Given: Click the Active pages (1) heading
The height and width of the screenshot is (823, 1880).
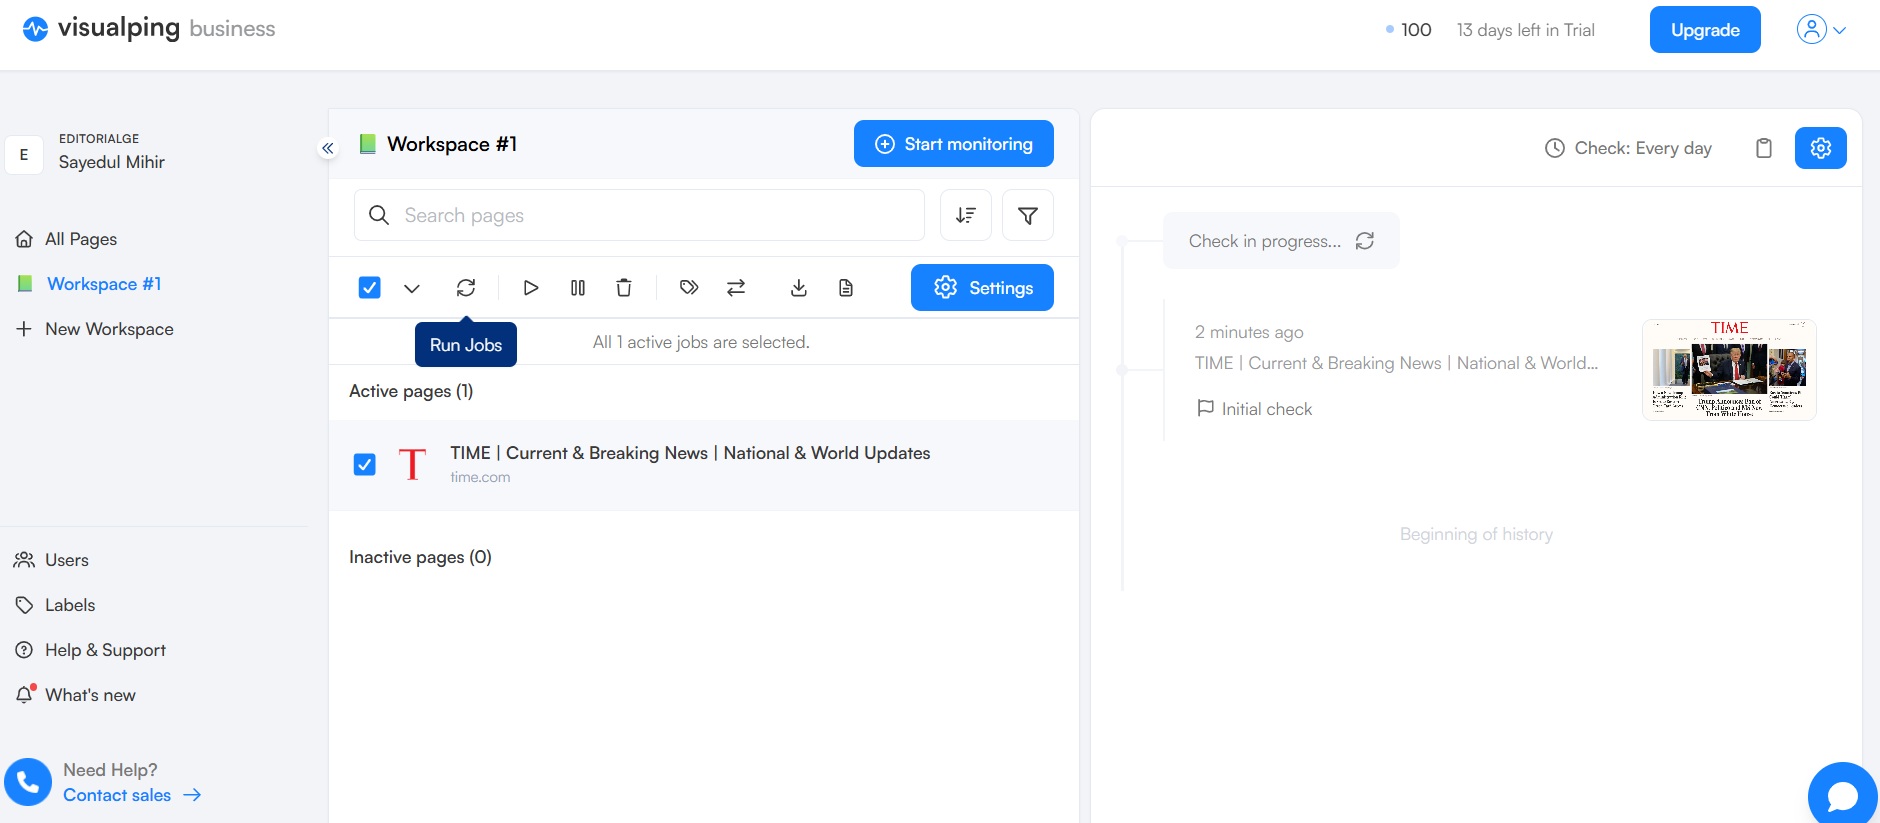Looking at the screenshot, I should click(x=411, y=391).
